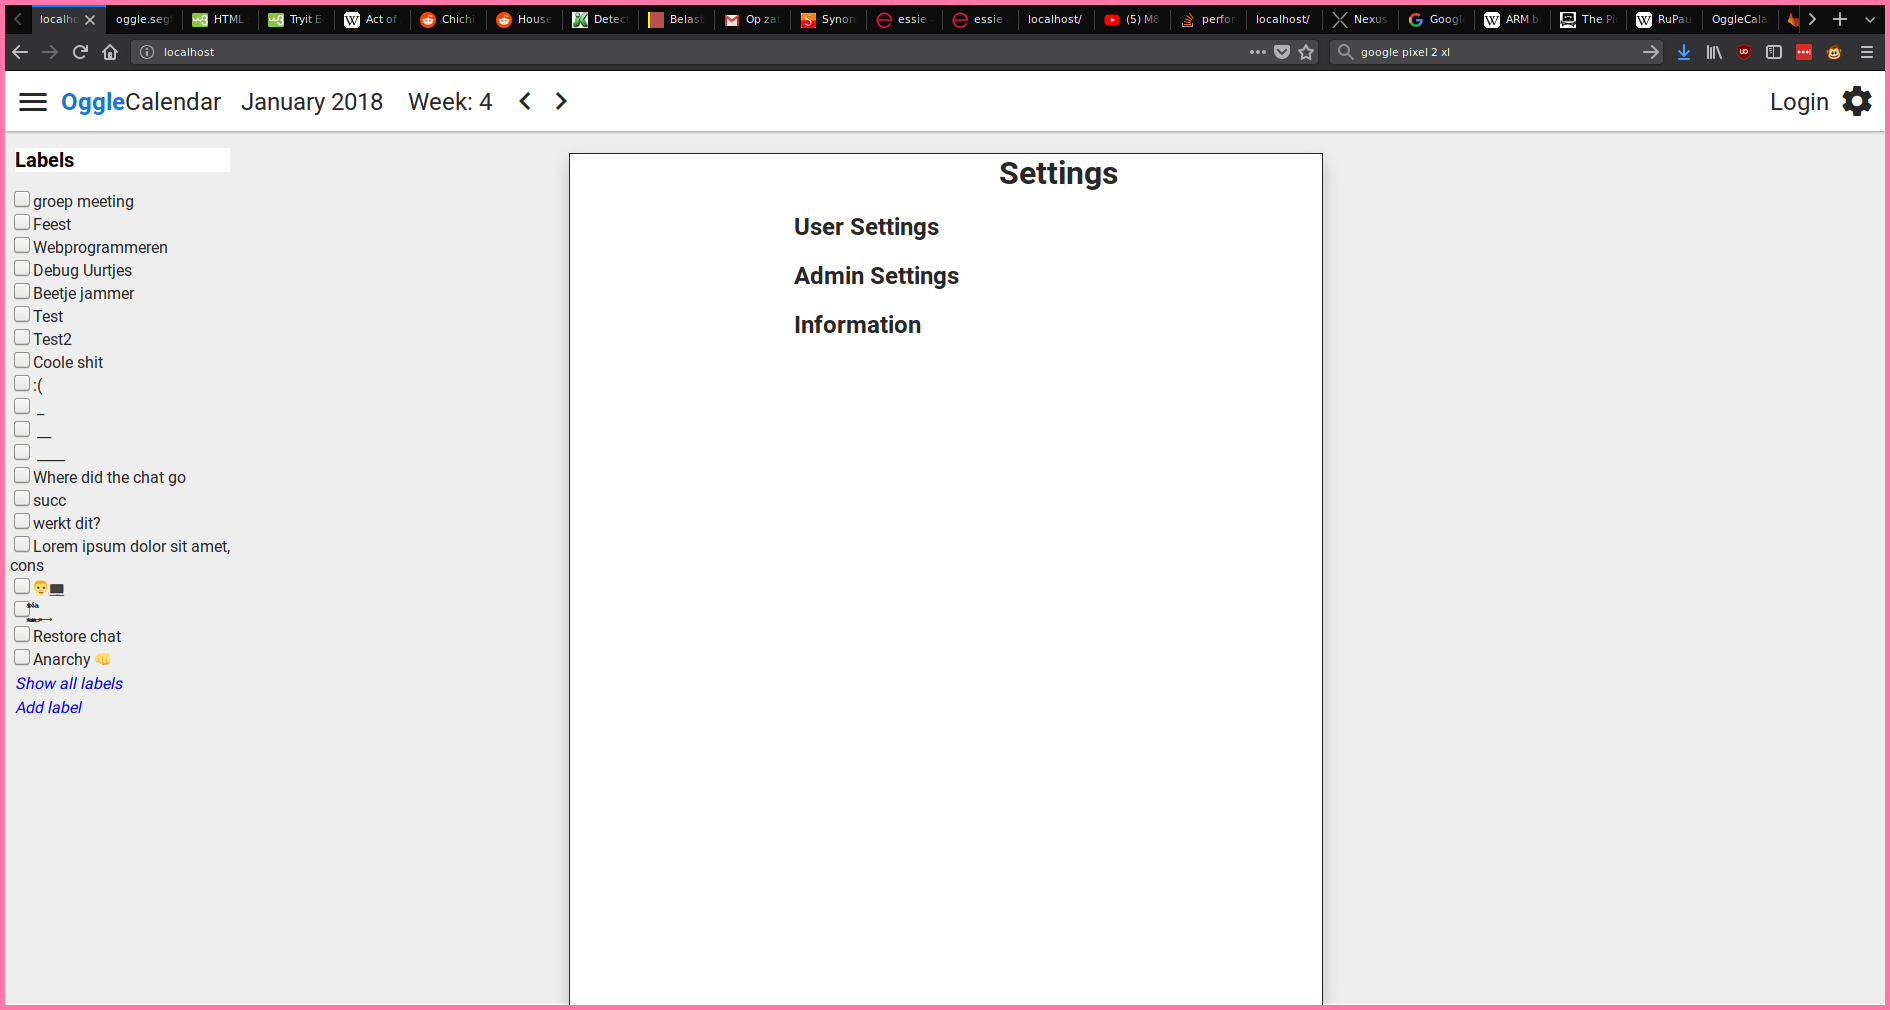Check the Webprogrammeren label
The height and width of the screenshot is (1010, 1890).
(x=22, y=246)
